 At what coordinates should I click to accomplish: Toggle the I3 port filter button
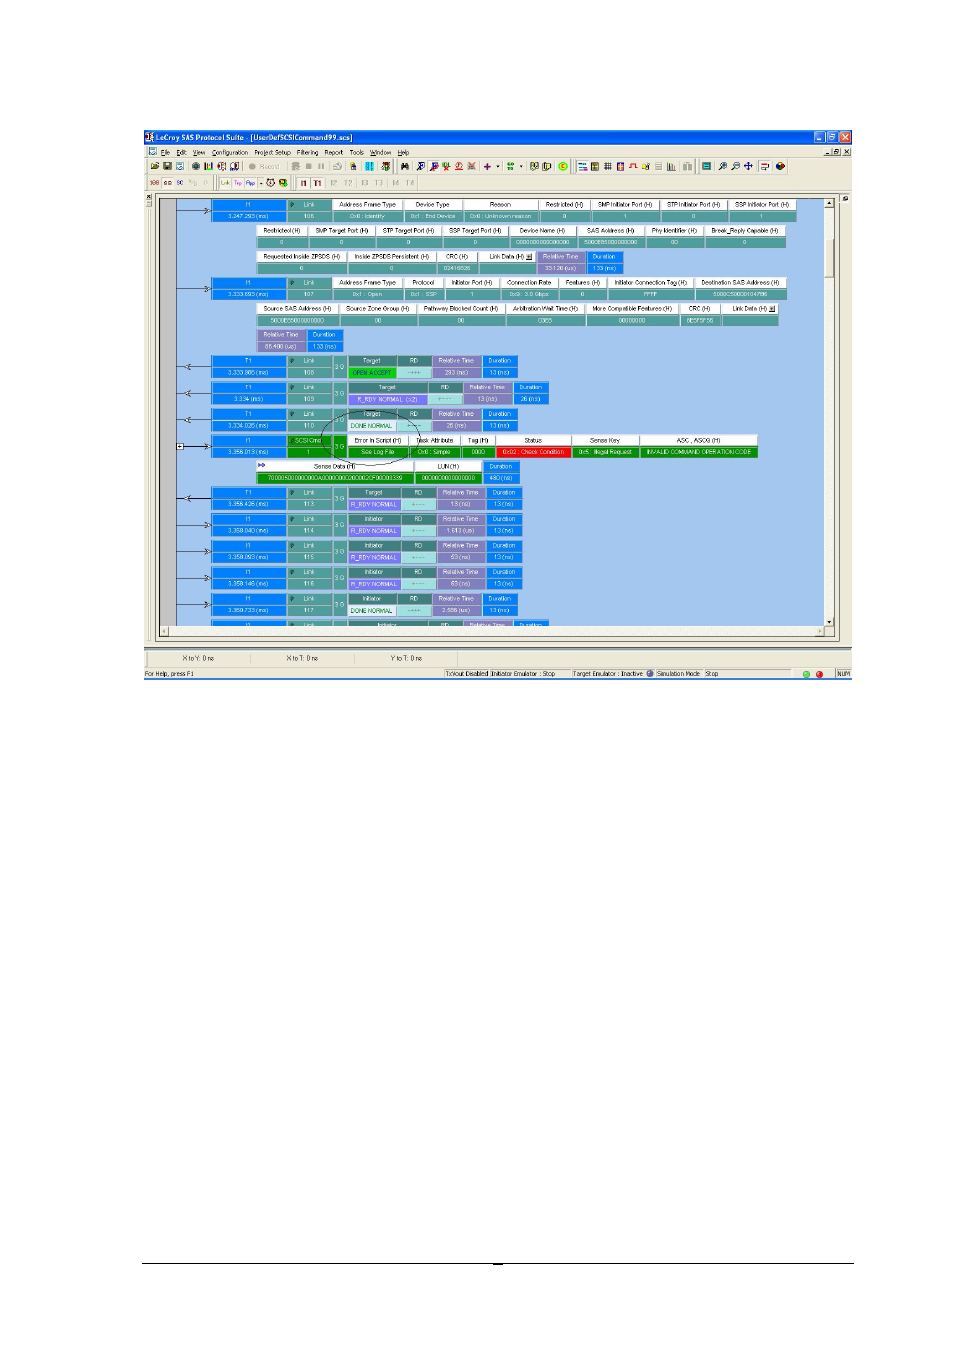[x=365, y=183]
